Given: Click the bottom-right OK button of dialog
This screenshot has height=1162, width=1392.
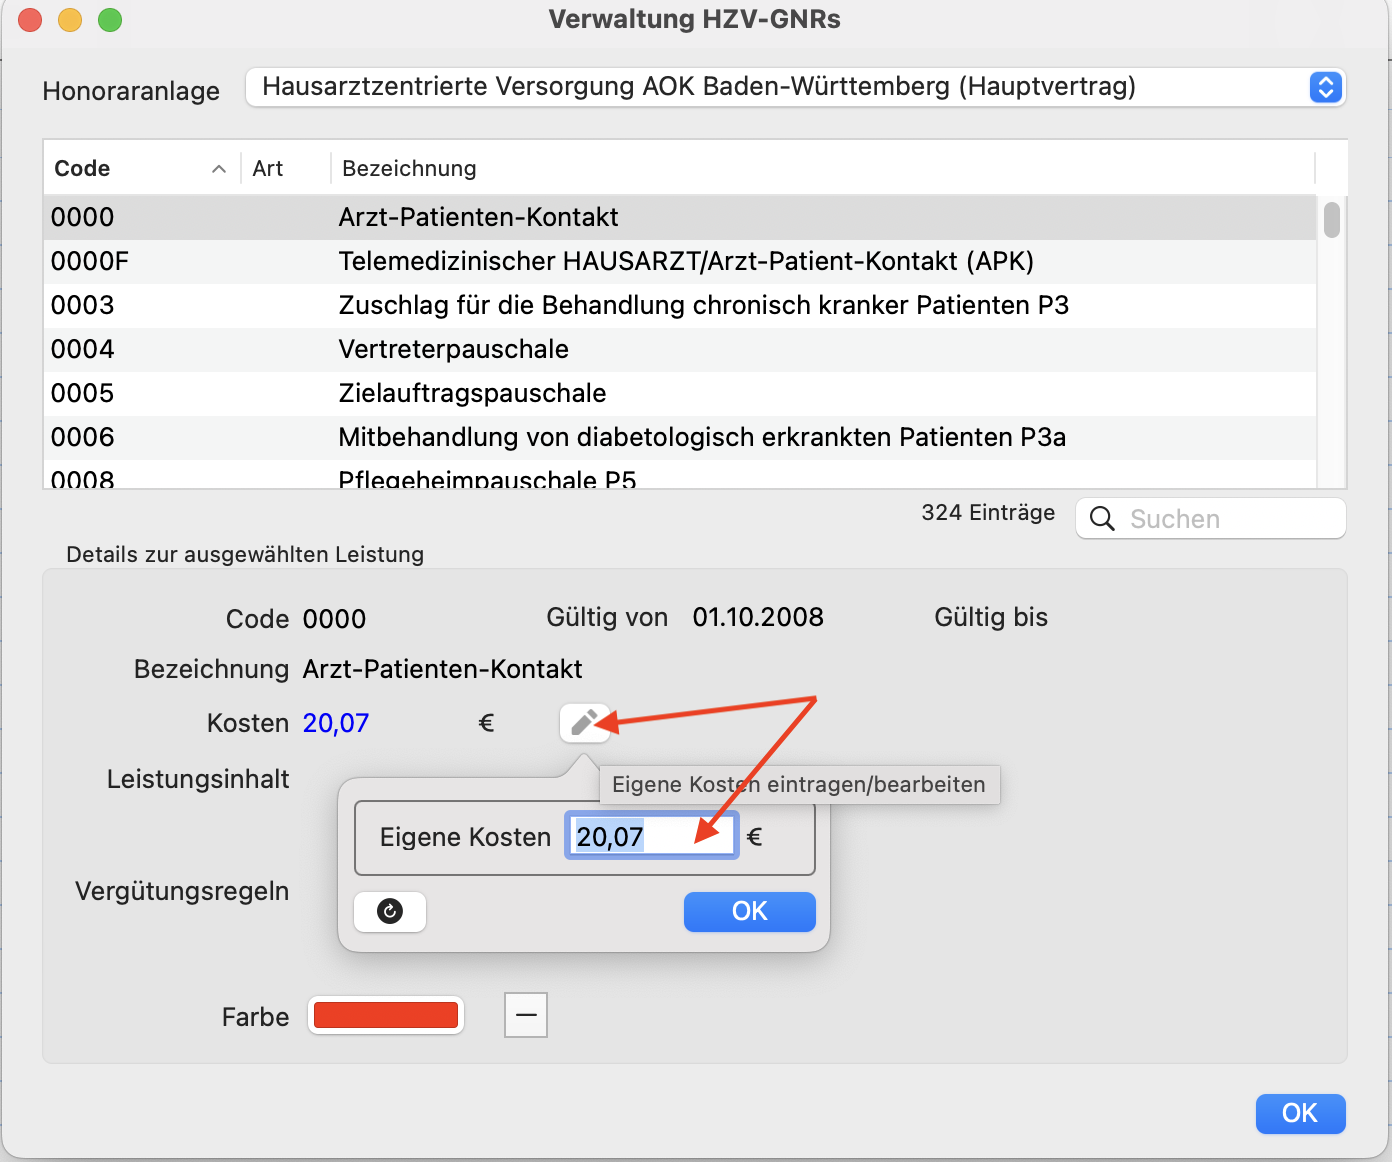Looking at the screenshot, I should tap(1300, 1113).
